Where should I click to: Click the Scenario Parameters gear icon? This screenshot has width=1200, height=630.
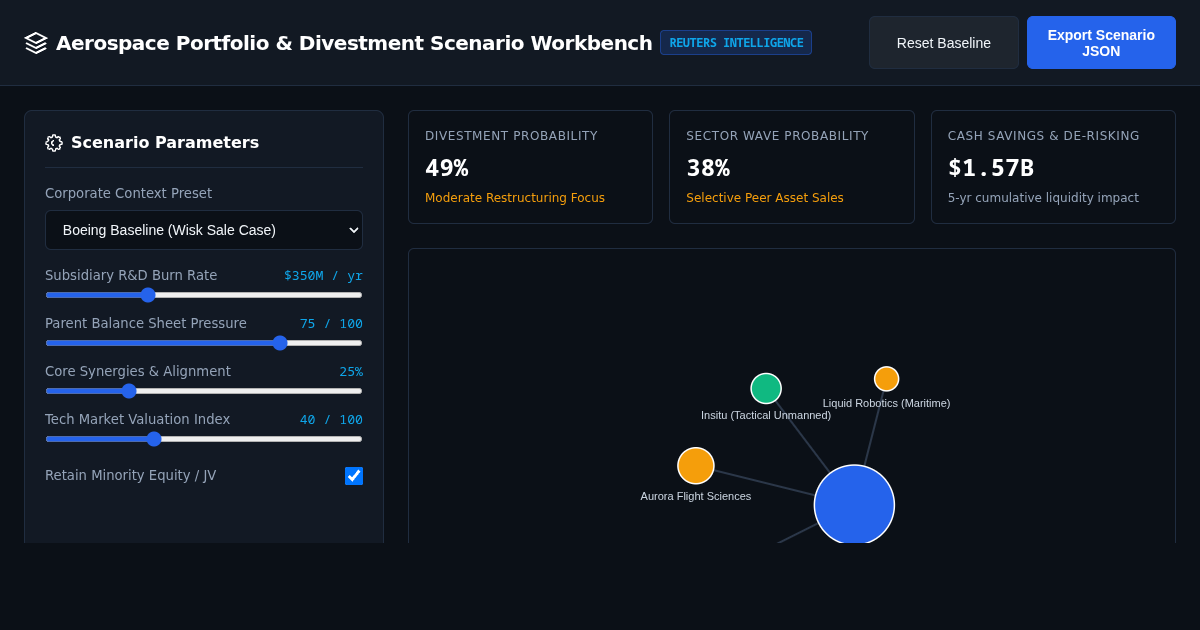54,143
